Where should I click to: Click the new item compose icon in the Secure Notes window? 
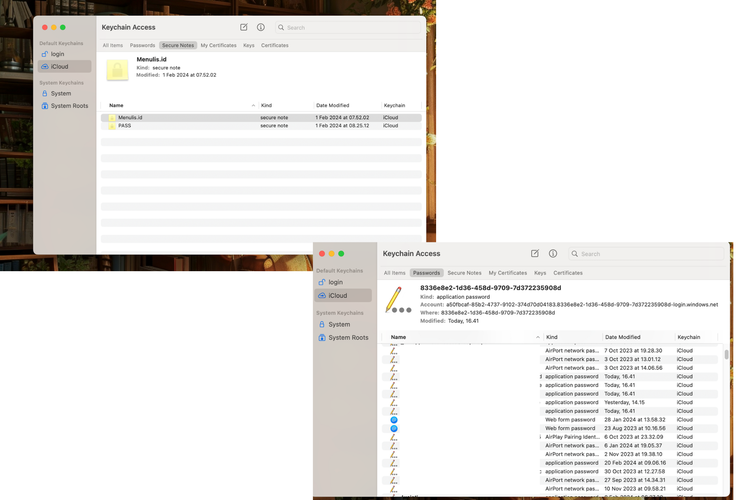pos(244,28)
